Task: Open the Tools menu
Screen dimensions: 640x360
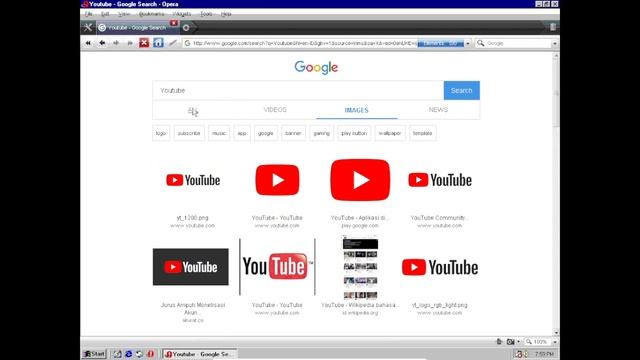Action: (x=206, y=14)
